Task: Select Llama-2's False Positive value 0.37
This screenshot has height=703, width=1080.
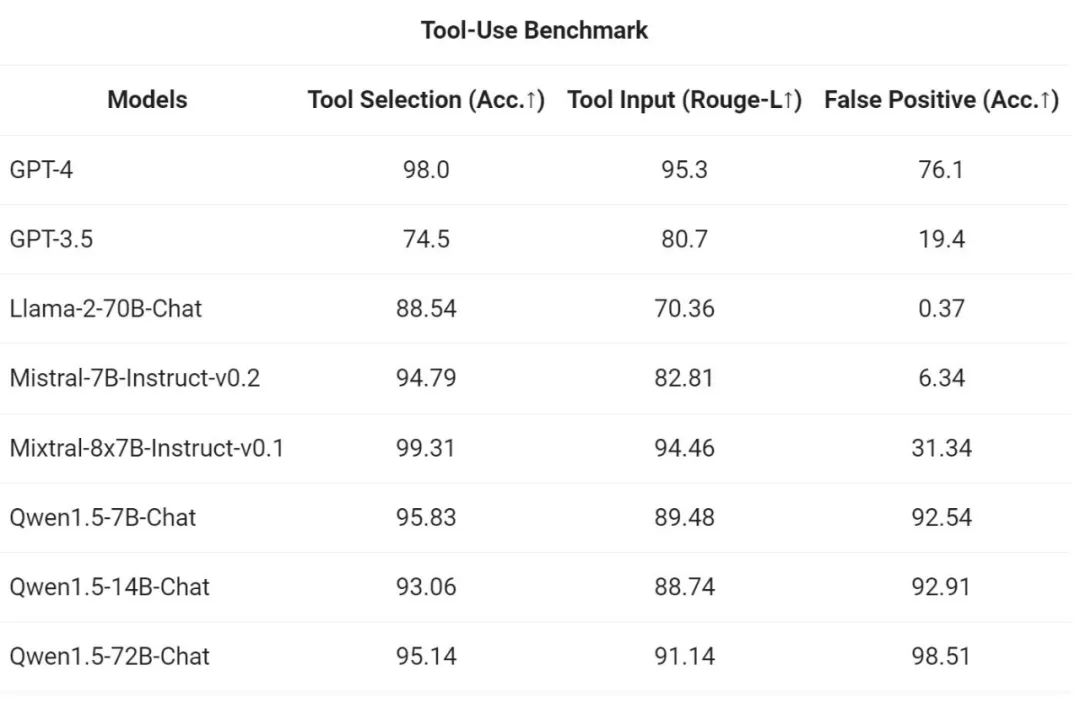Action: (x=941, y=309)
